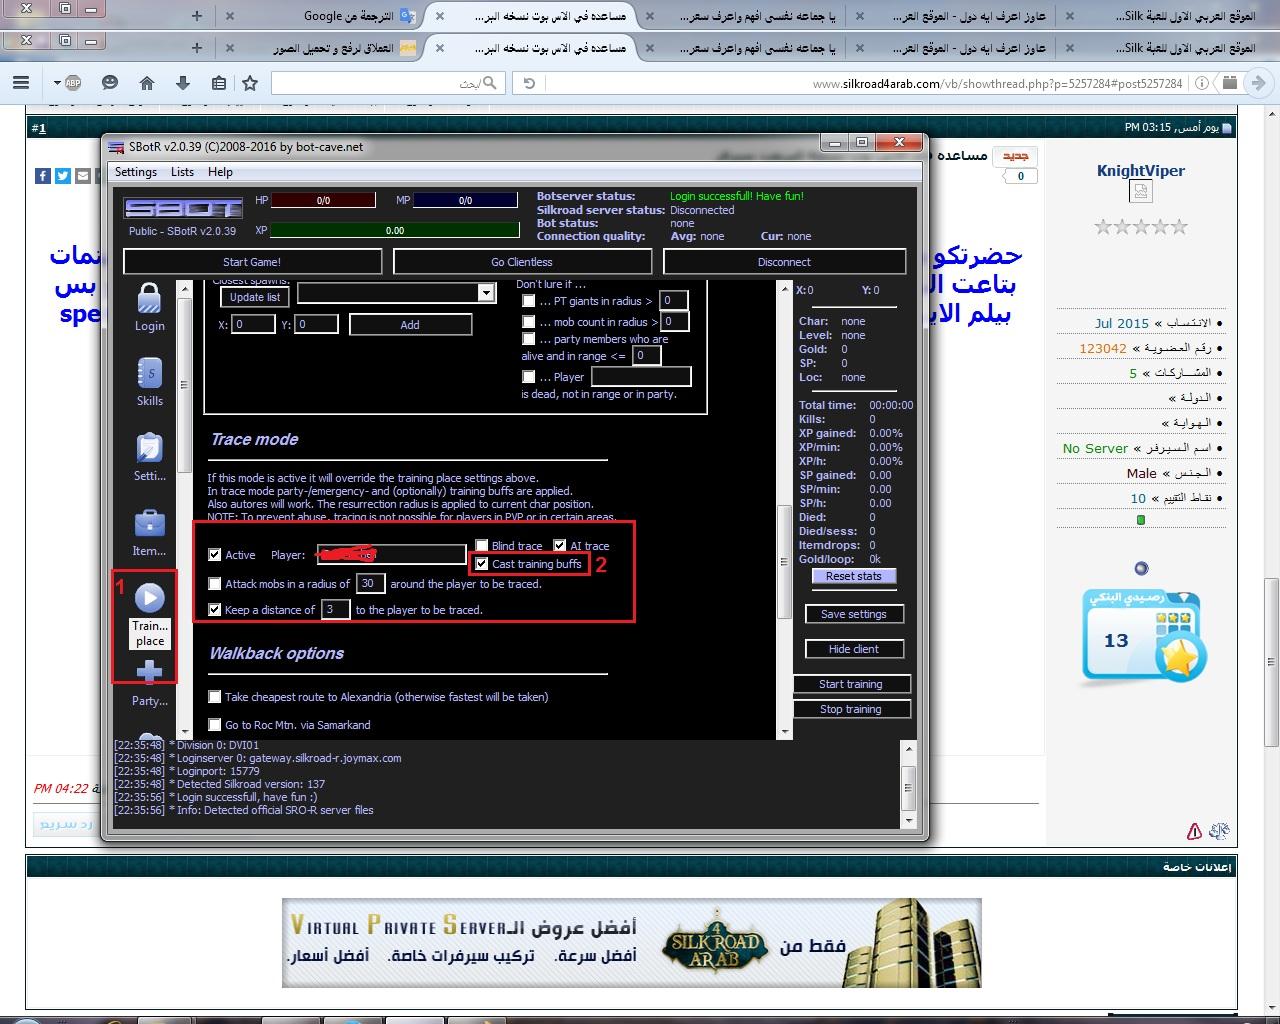The width and height of the screenshot is (1280, 1024).
Task: Click the Reset stats button
Action: 853,576
